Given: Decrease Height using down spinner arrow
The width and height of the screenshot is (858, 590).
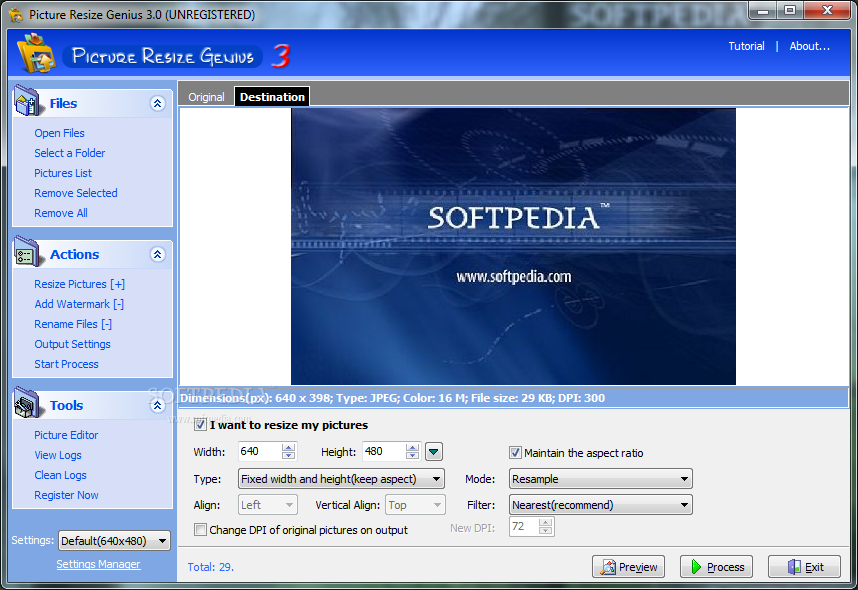Looking at the screenshot, I should (413, 456).
